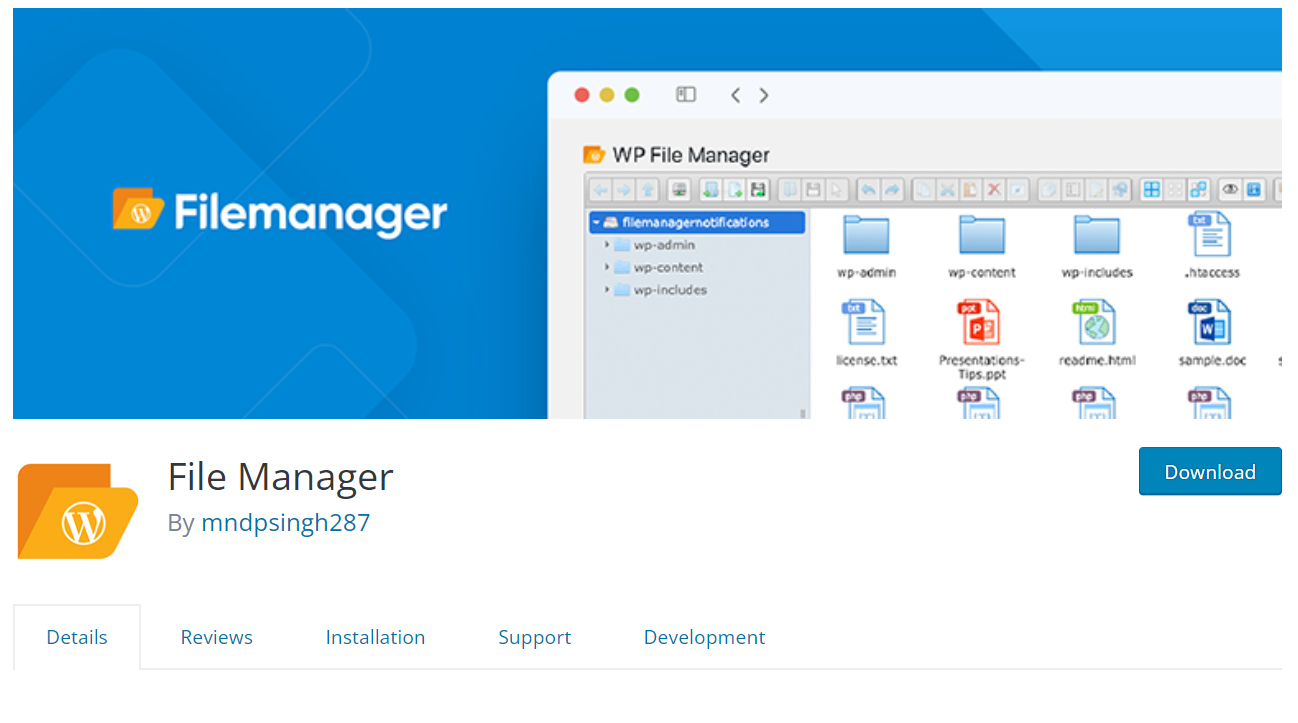Click the black floppy disk save icon
This screenshot has width=1298, height=723.
tap(757, 190)
